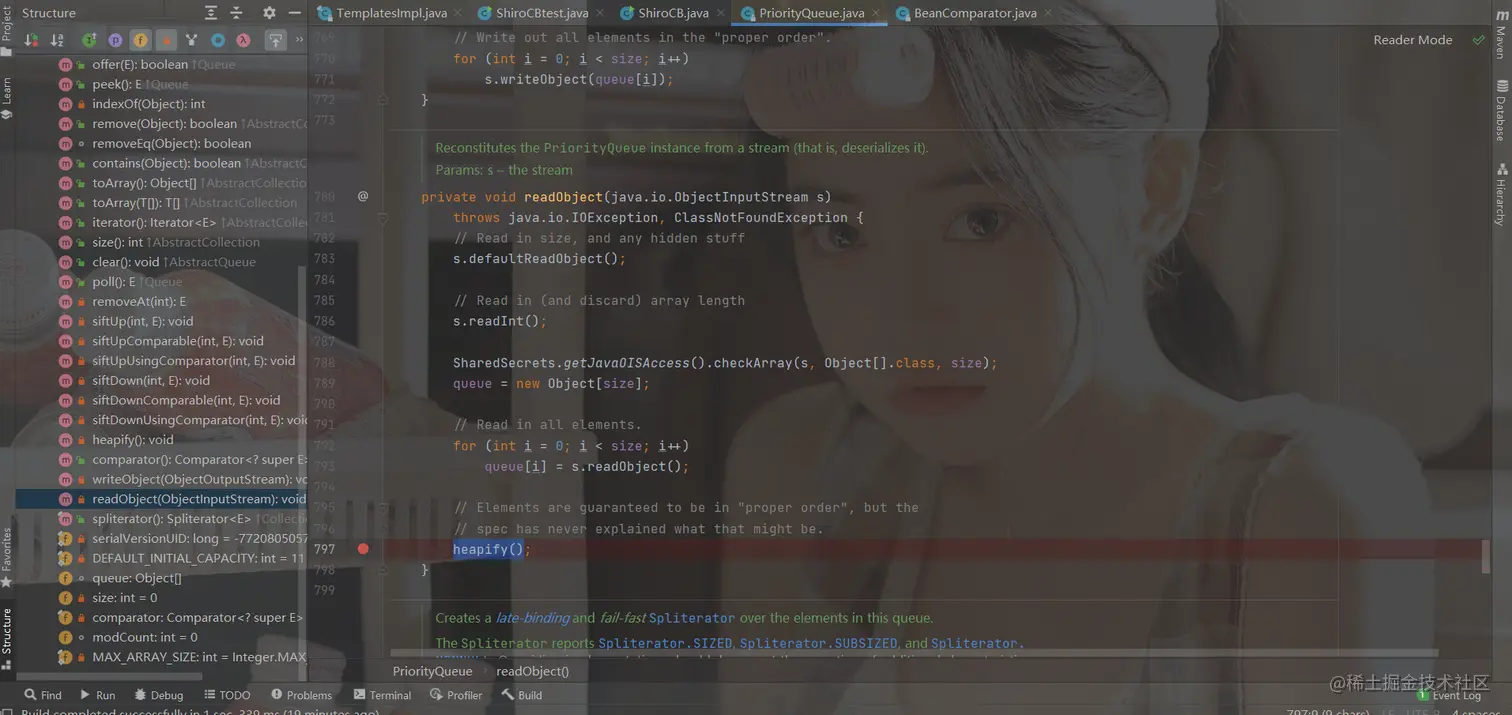Screen dimensions: 1512x715
Task: Toggle Show Inherited members icon
Action: coord(89,40)
